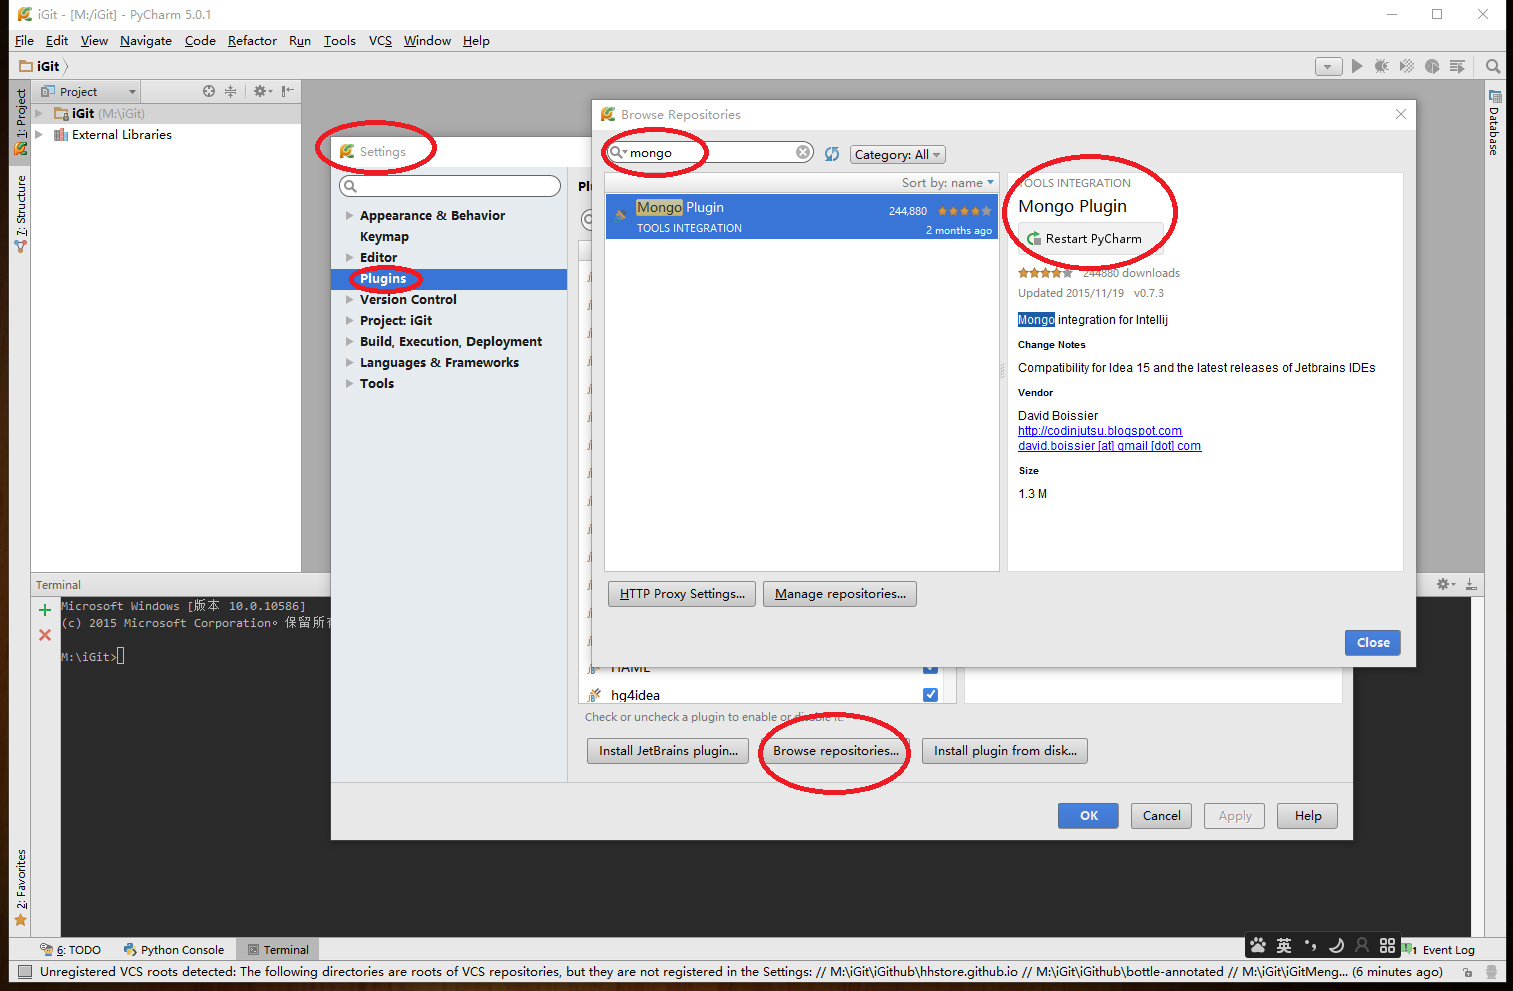Toggle tool window buttons in status bar corner
The image size is (1513, 991).
25,972
